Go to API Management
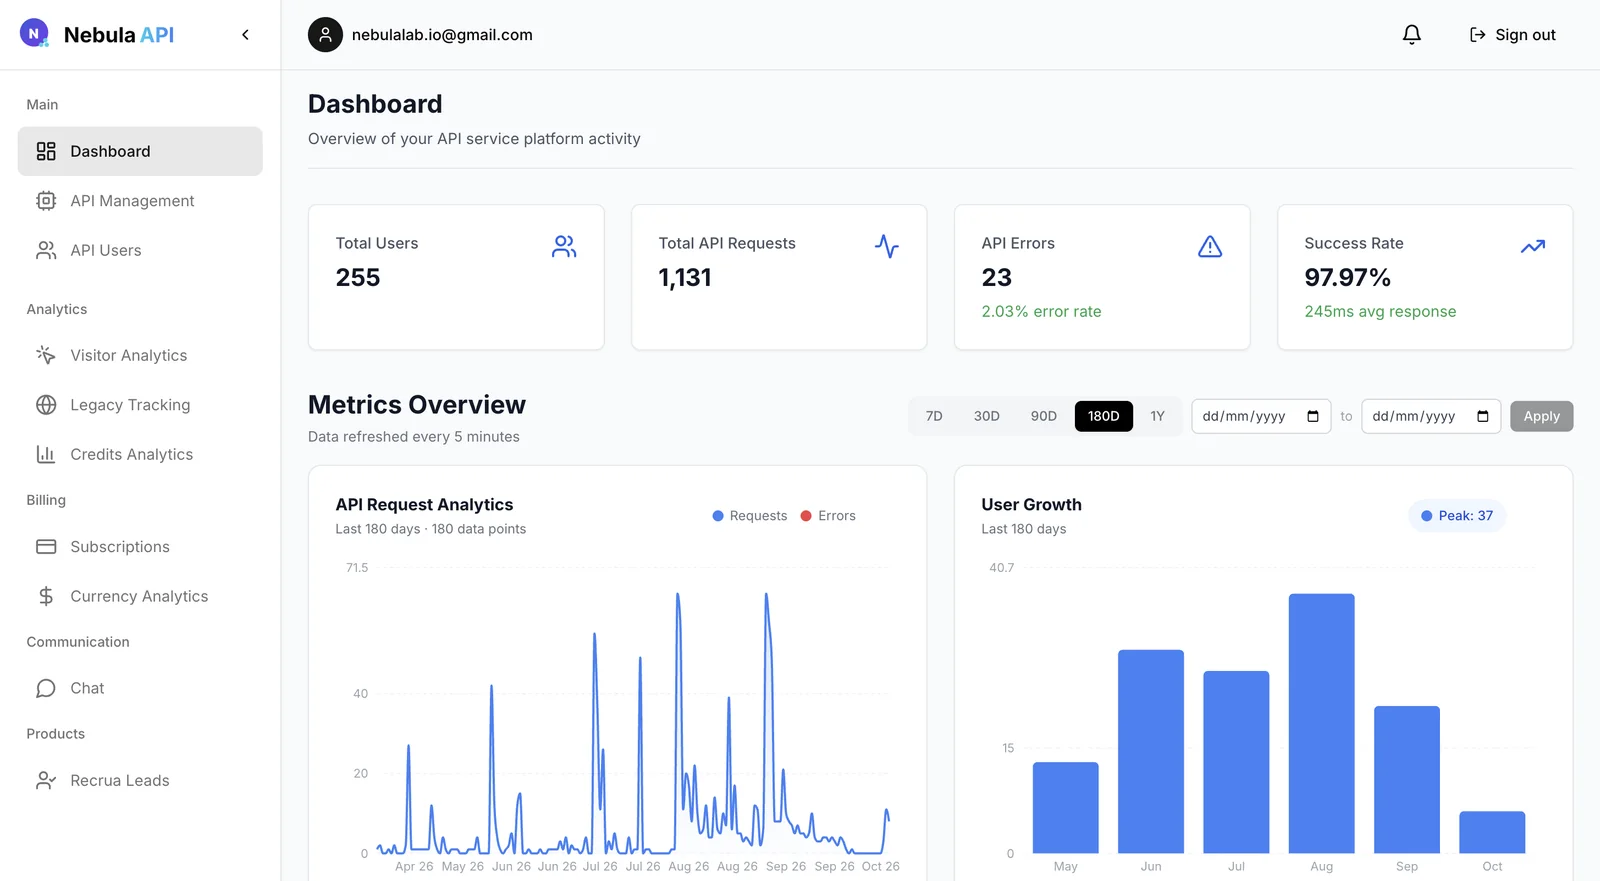This screenshot has width=1600, height=881. point(140,201)
